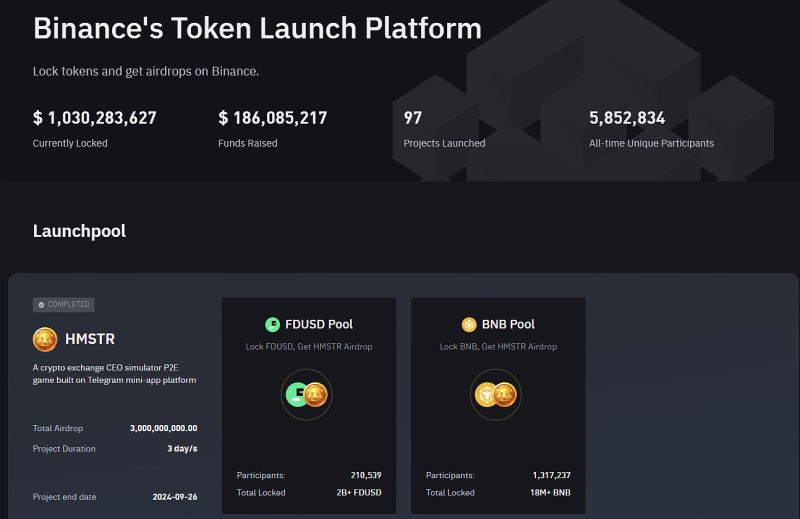
Task: Click the COMPLETED status badge
Action: click(64, 305)
